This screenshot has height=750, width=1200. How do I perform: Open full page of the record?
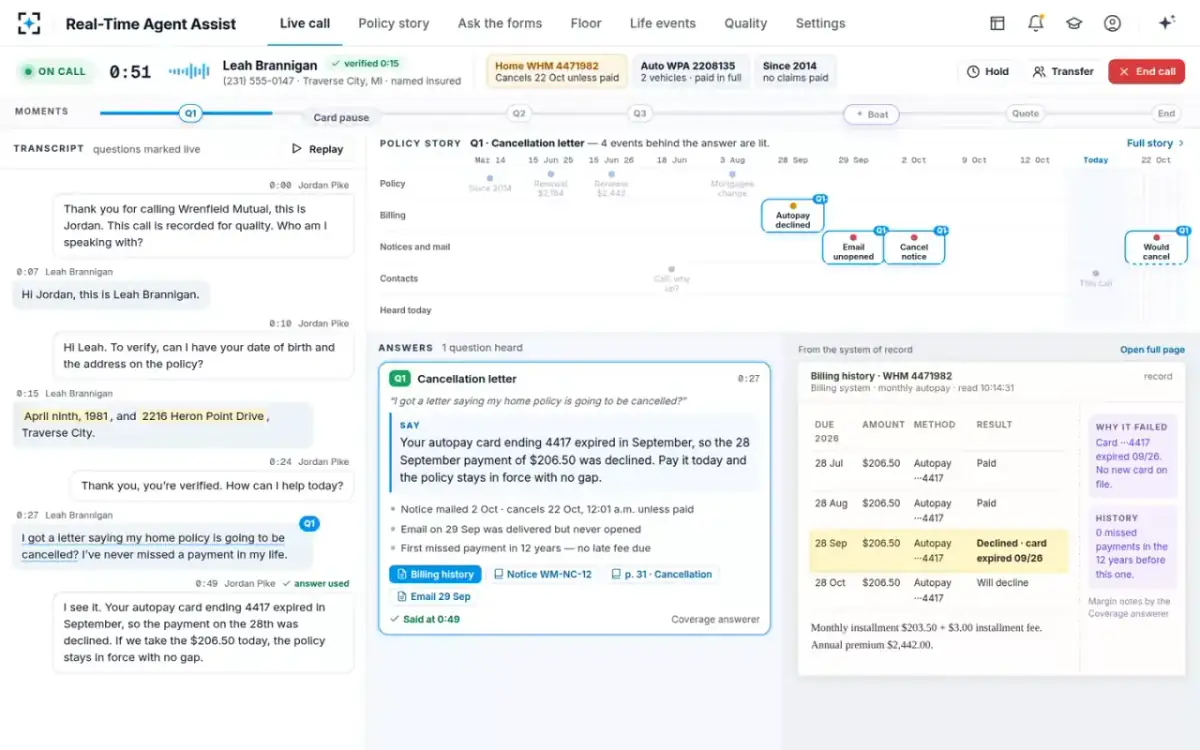click(1152, 350)
